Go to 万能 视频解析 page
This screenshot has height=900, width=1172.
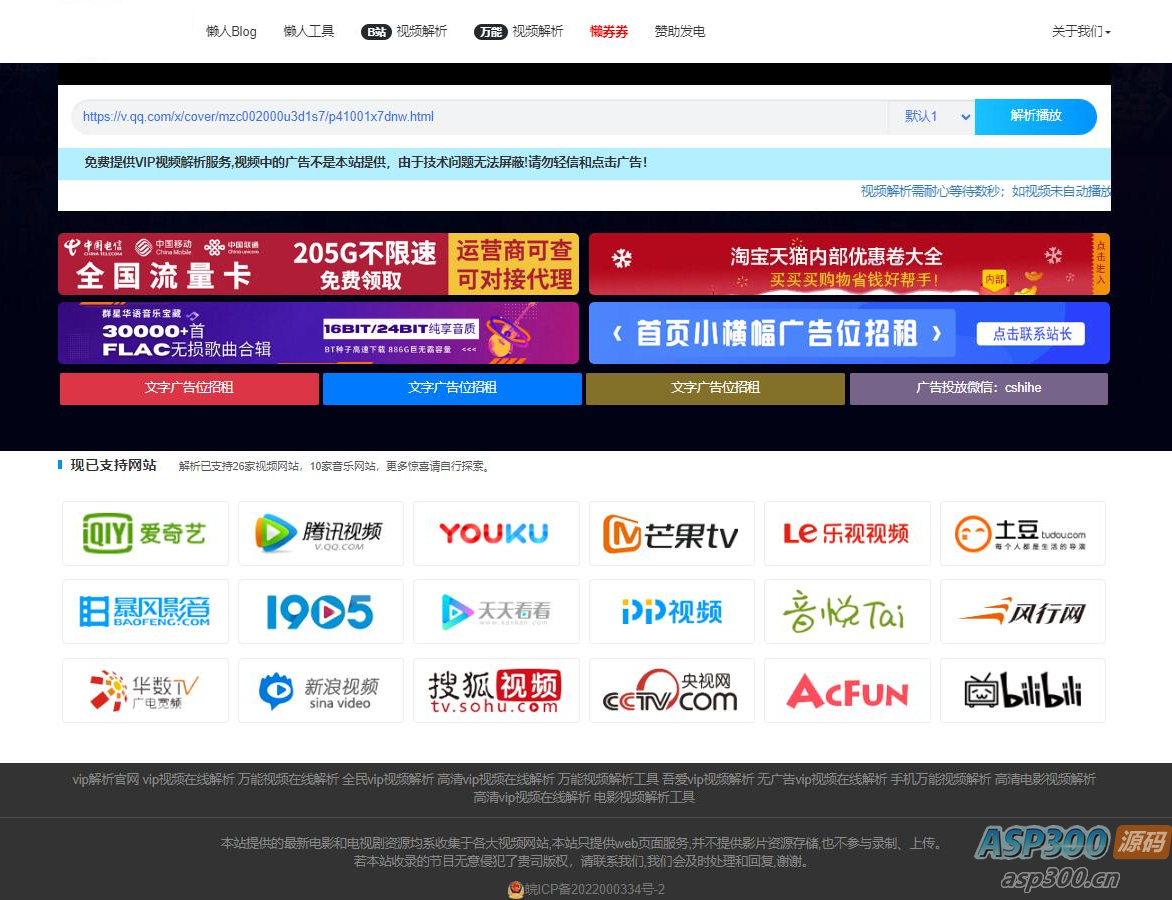point(519,31)
